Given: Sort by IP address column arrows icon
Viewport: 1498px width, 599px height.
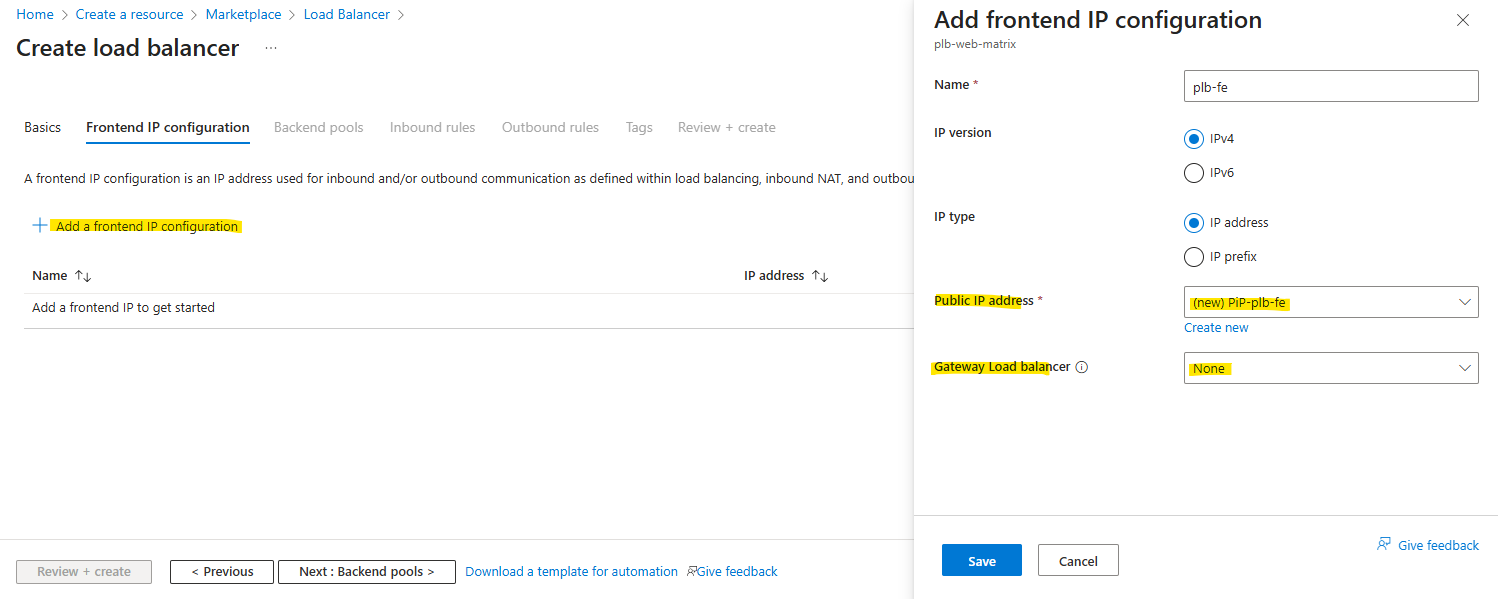Looking at the screenshot, I should click(820, 276).
